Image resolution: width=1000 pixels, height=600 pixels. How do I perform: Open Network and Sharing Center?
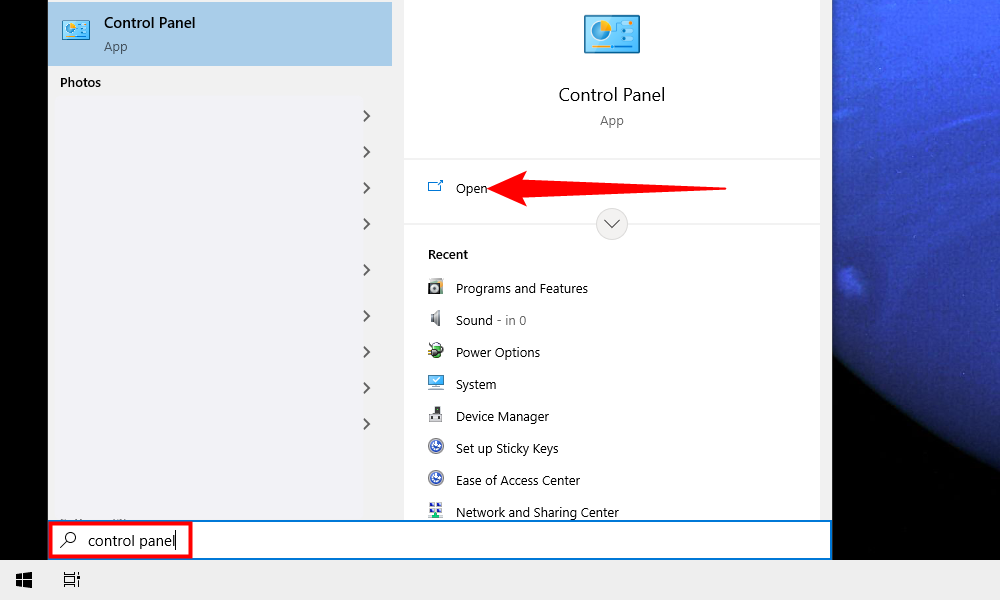[x=537, y=512]
